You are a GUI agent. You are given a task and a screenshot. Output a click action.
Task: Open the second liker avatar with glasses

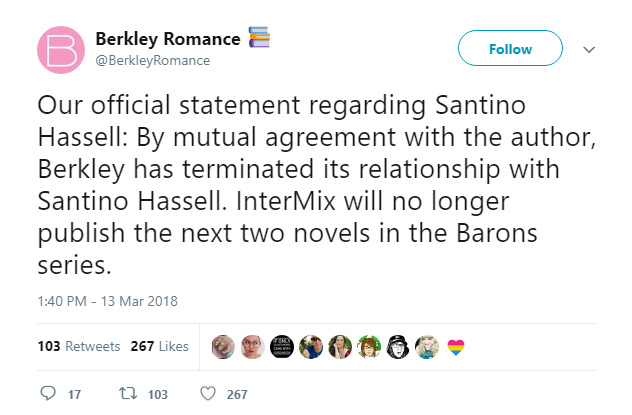253,347
